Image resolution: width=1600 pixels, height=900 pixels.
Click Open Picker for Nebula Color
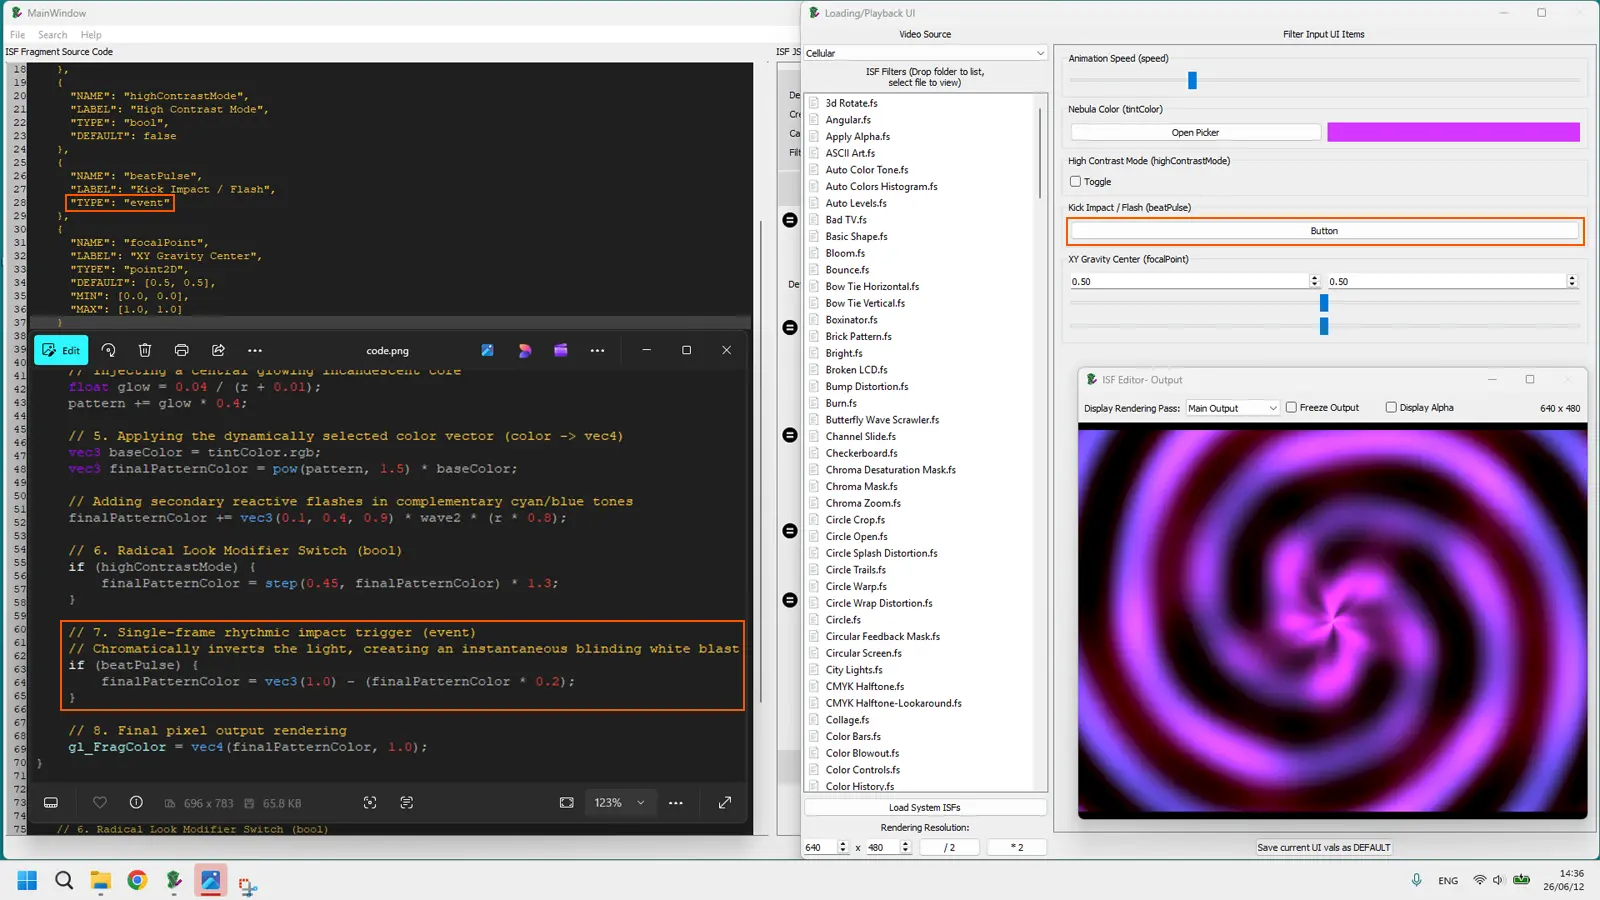1195,132
